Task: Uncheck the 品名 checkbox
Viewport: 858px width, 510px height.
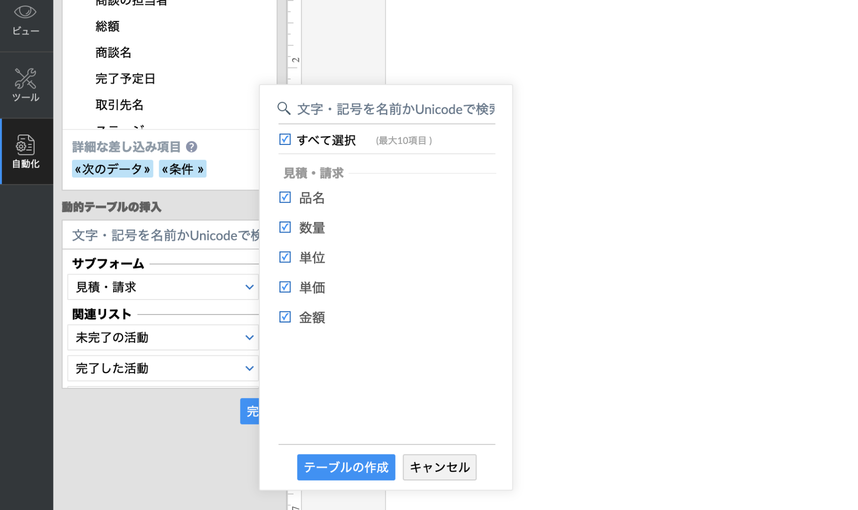Action: coord(285,198)
